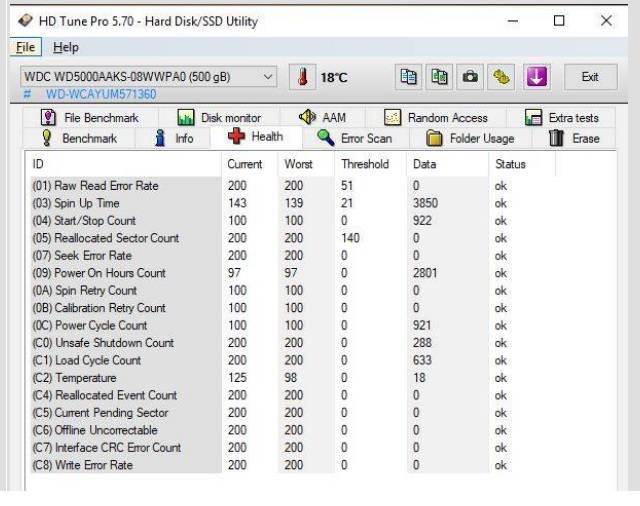Image resolution: width=640 pixels, height=506 pixels.
Task: Click HD Tune Pro title bar app icon
Action: coord(25,20)
